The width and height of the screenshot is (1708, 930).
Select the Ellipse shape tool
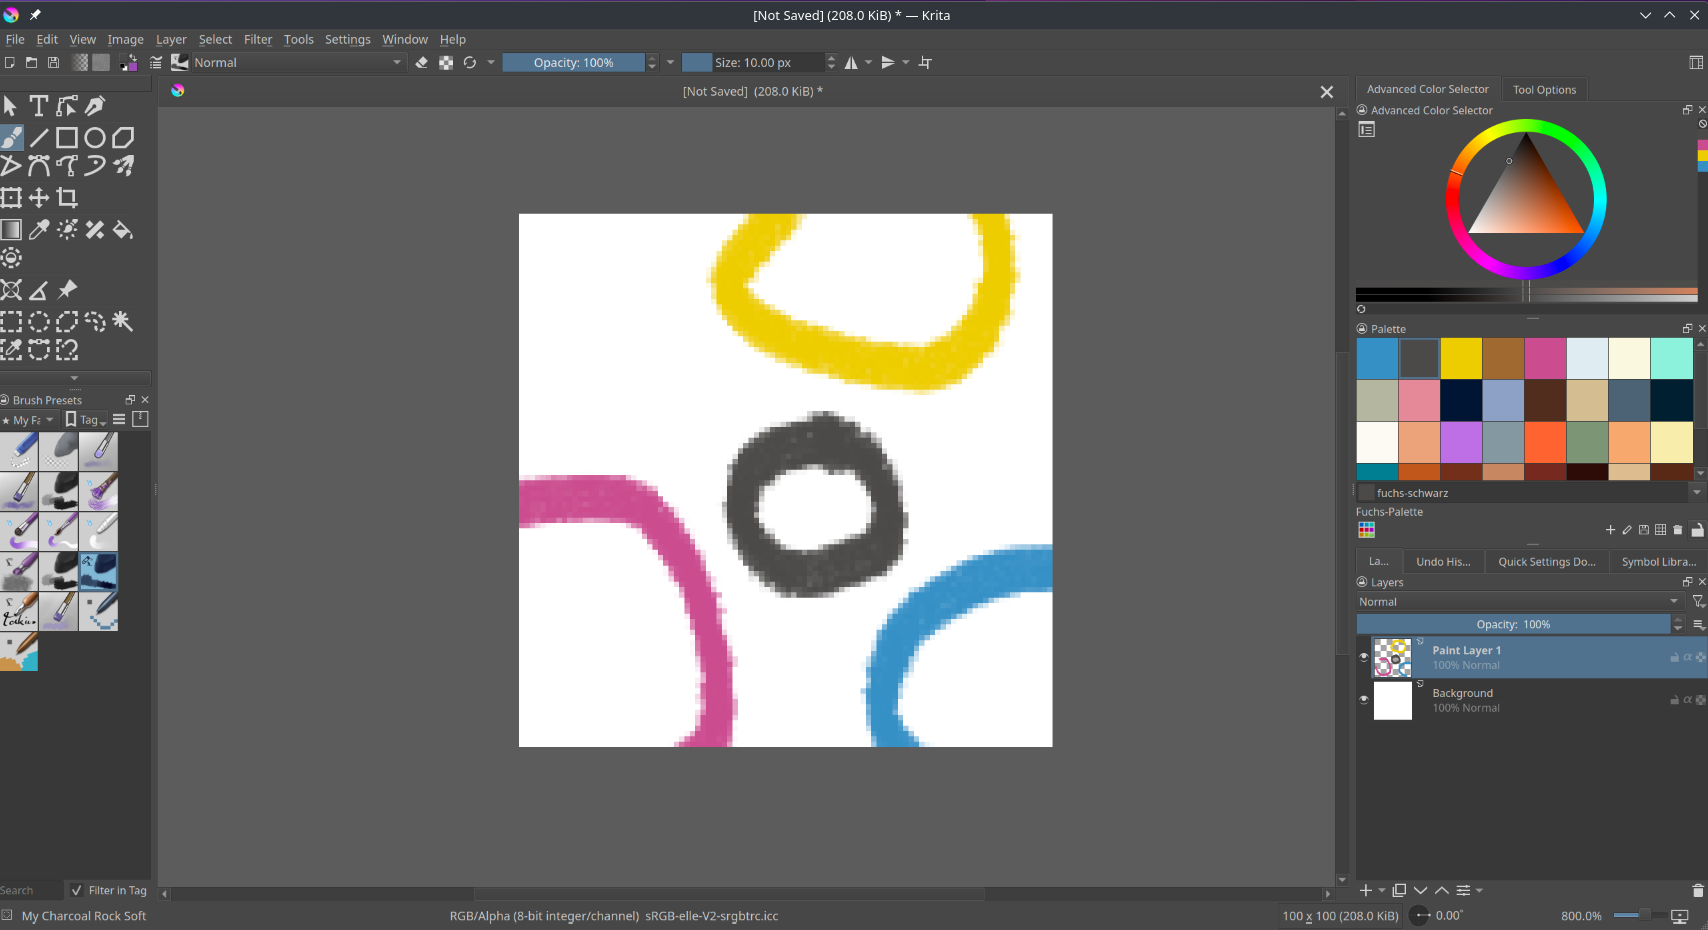pos(95,138)
